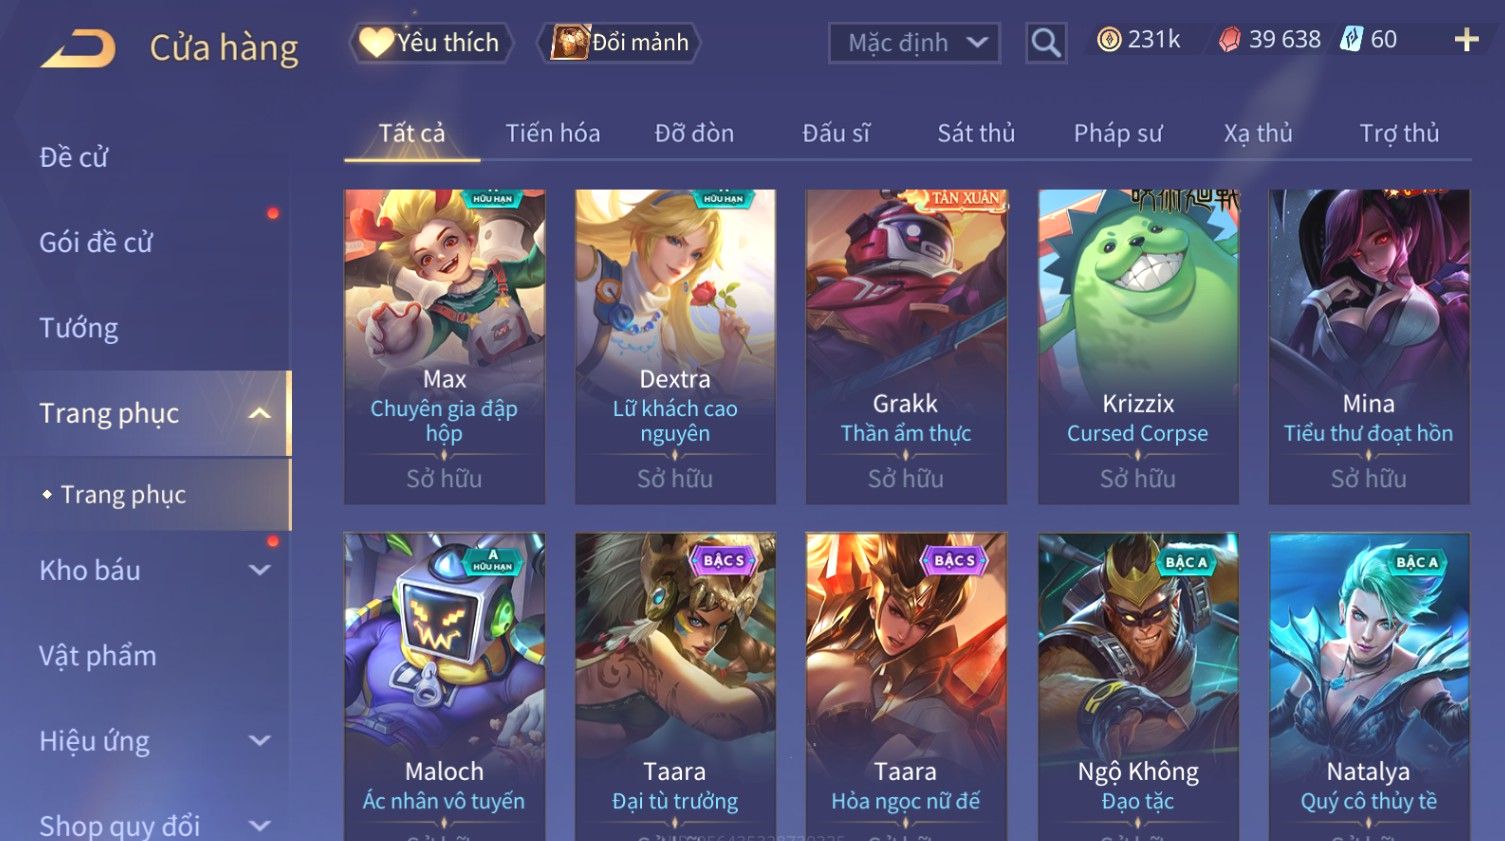Select the Trang phục sub-item
Image resolution: width=1505 pixels, height=841 pixels.
tap(123, 495)
